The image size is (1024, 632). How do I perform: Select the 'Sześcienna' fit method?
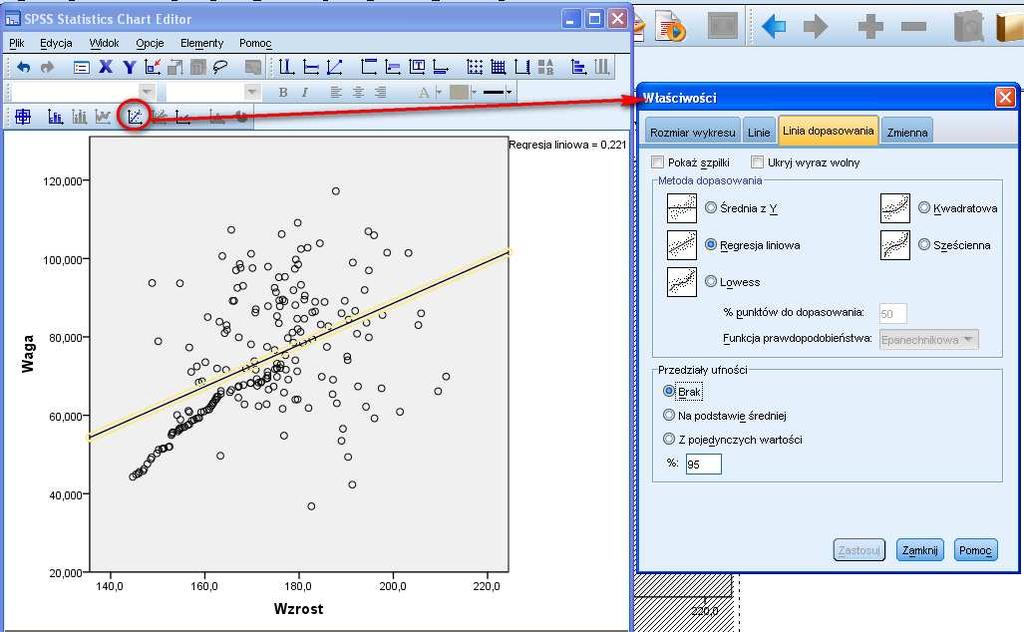tap(924, 245)
